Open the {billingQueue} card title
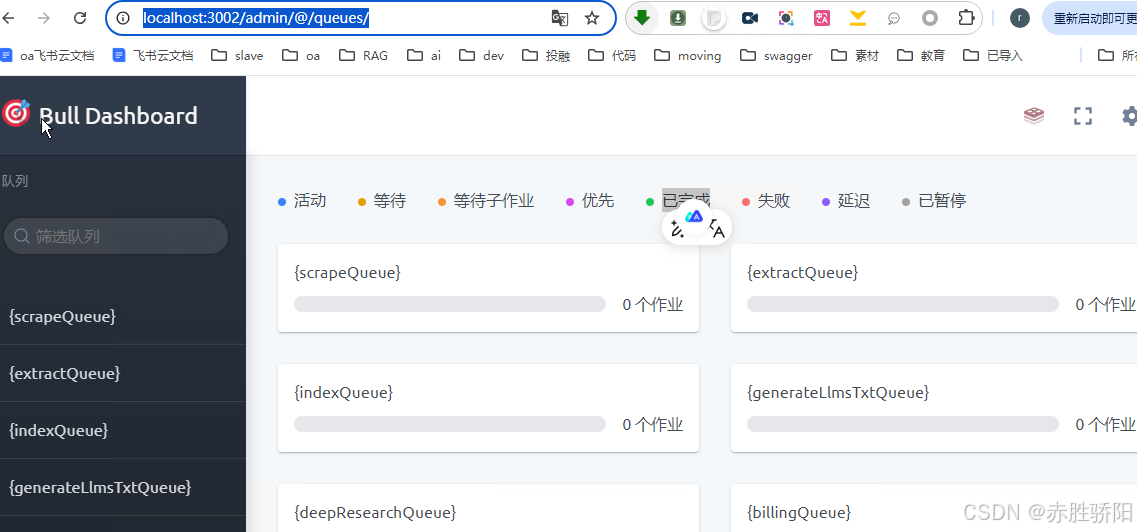This screenshot has height=532, width=1137. [798, 512]
